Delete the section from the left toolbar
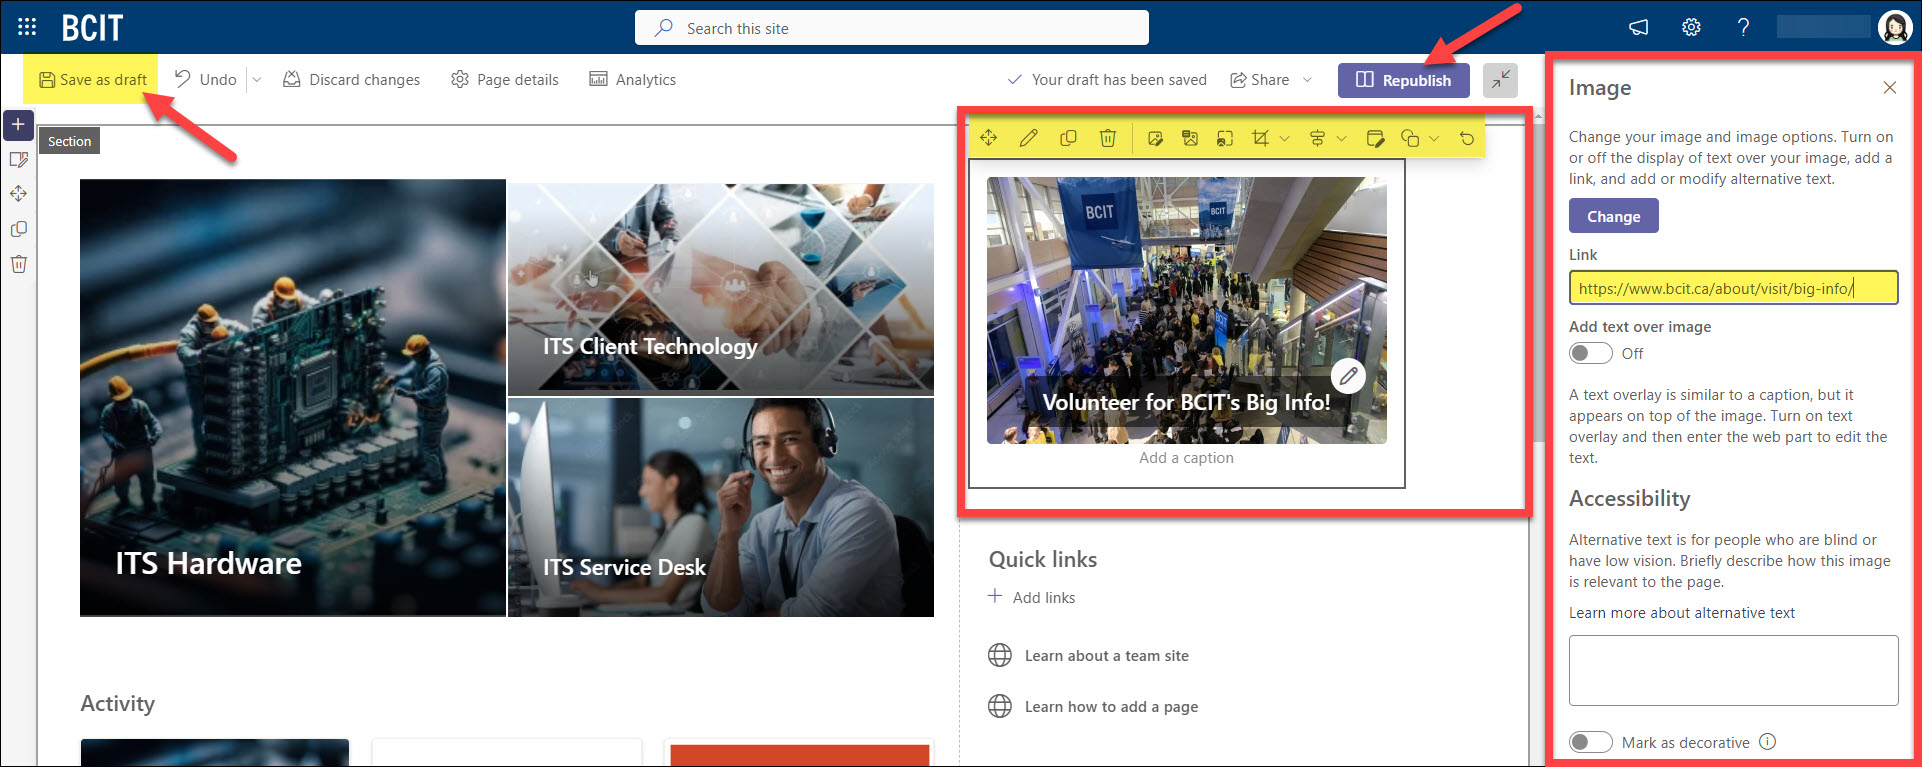This screenshot has height=767, width=1922. 18,264
